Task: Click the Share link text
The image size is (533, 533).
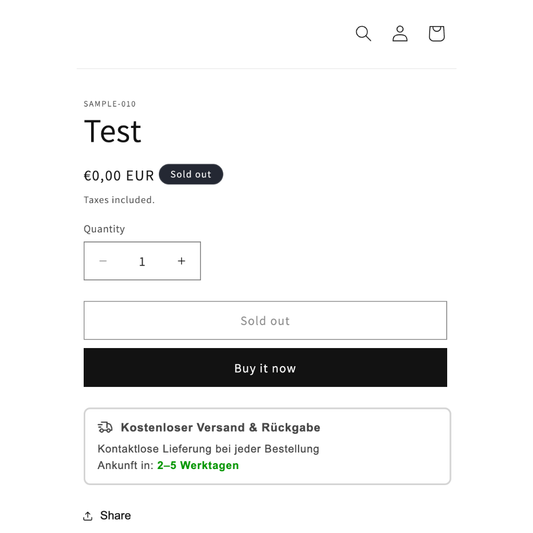Action: 115,516
